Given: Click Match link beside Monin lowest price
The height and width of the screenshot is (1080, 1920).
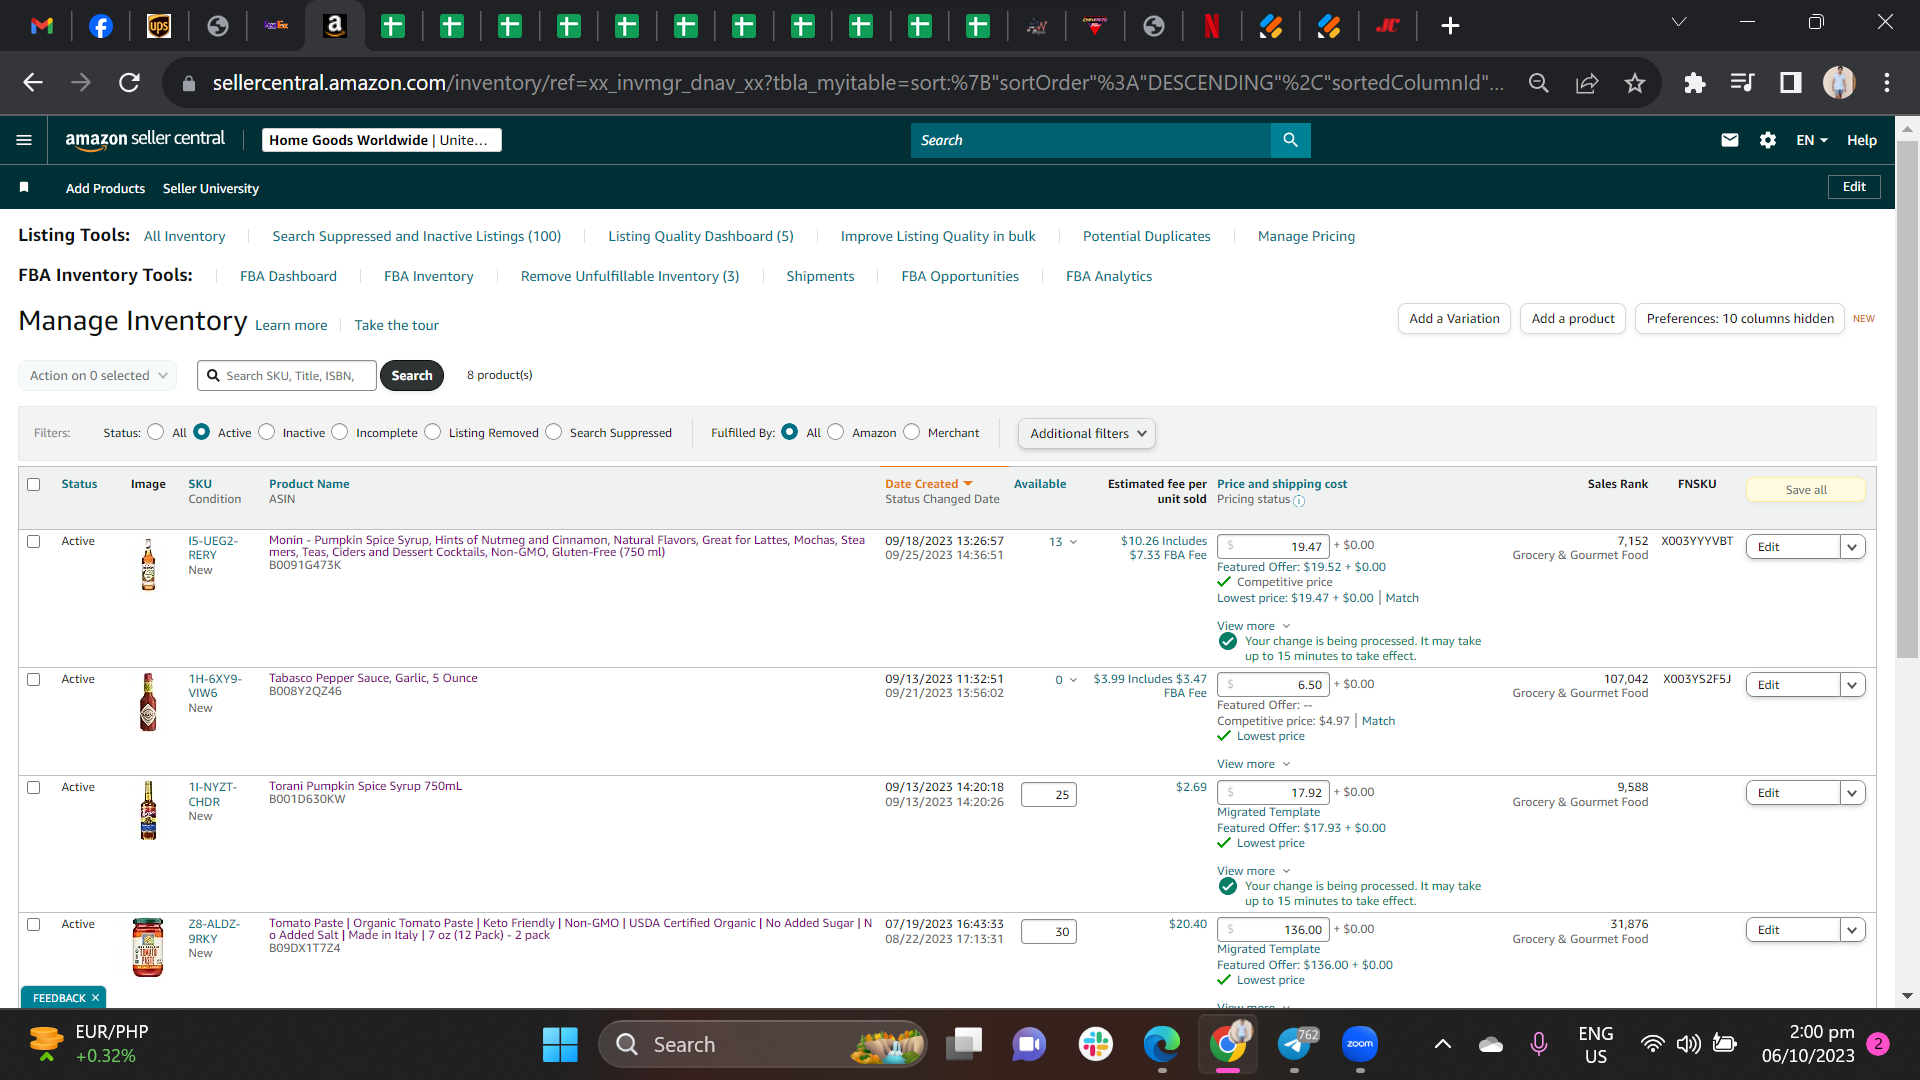Looking at the screenshot, I should point(1402,598).
